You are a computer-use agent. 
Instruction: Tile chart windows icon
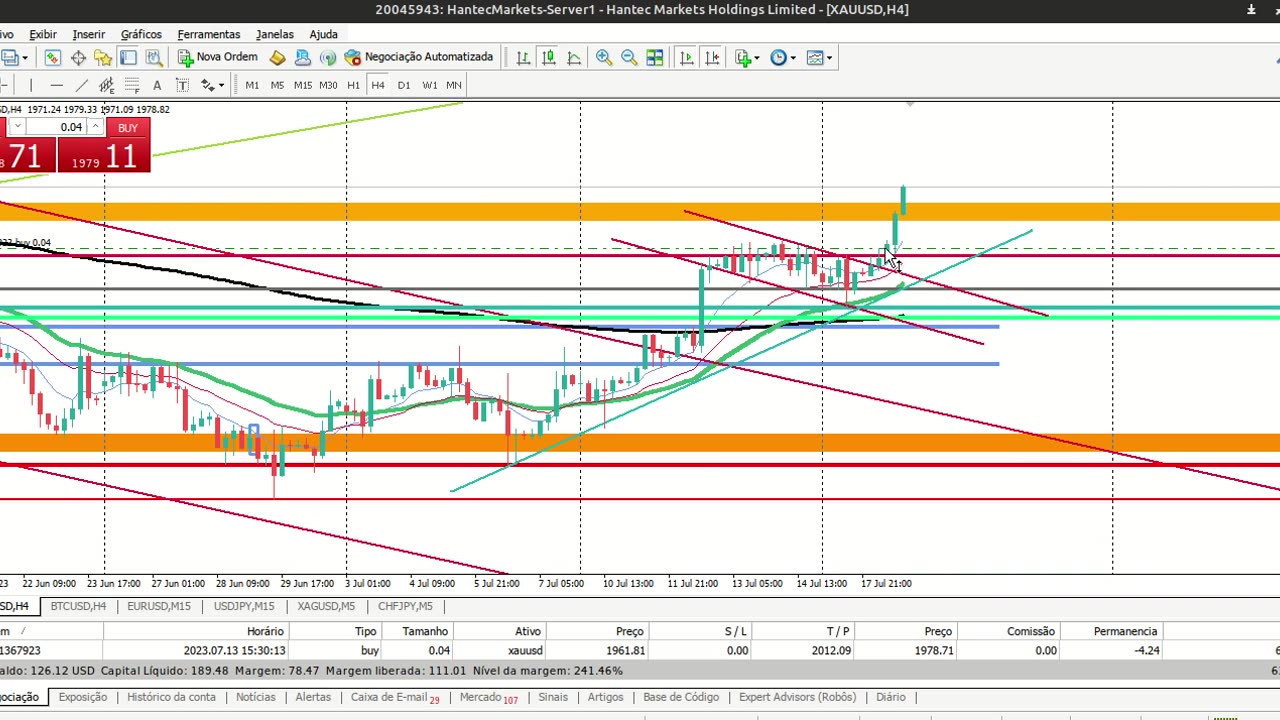(654, 57)
